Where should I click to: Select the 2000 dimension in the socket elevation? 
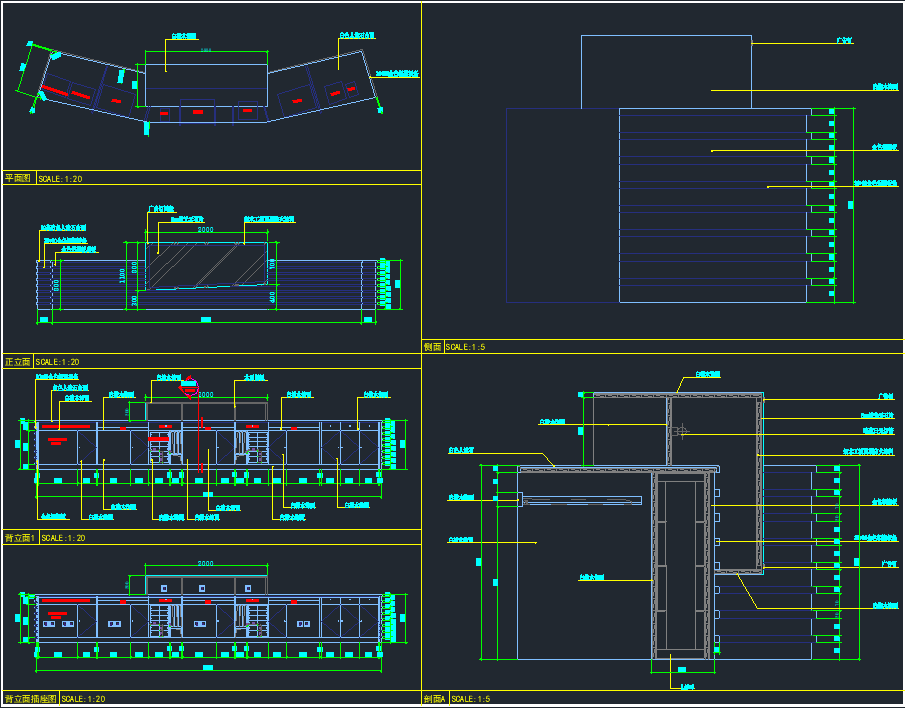[x=205, y=564]
